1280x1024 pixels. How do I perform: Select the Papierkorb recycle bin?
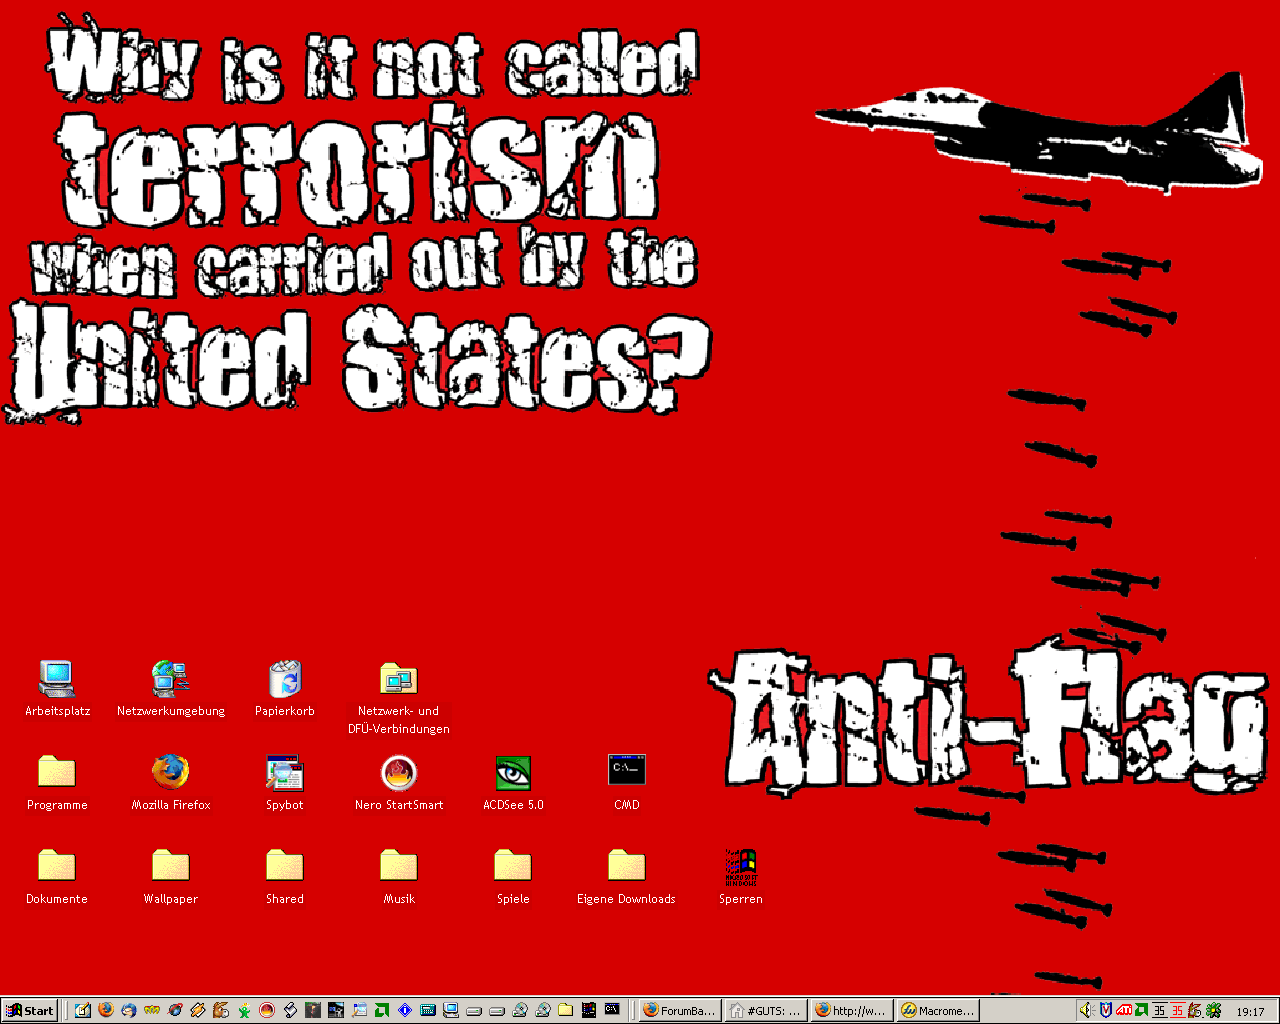coord(285,689)
